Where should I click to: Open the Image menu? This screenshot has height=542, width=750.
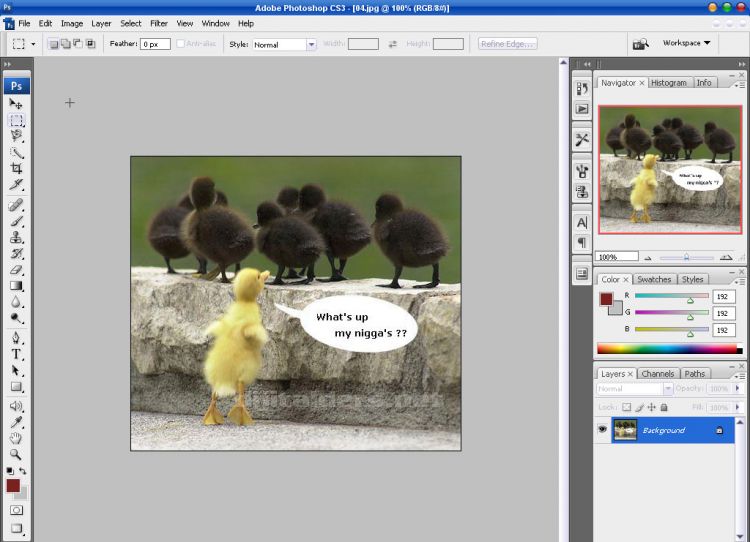72,23
